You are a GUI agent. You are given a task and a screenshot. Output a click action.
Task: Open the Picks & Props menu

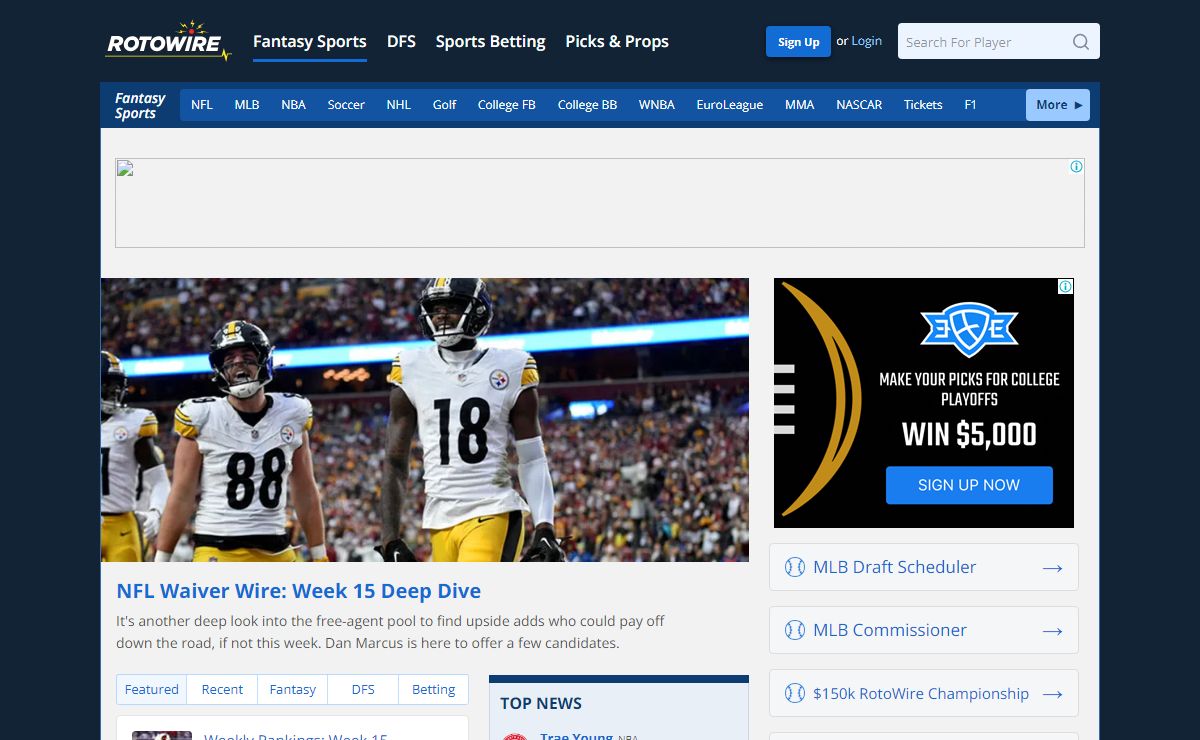(617, 42)
